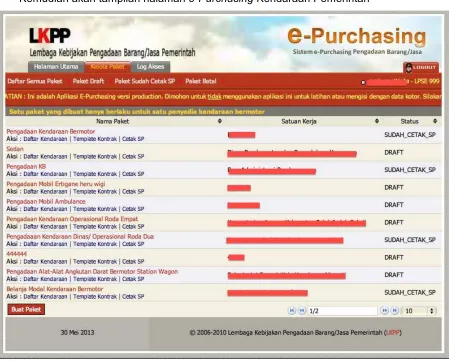
Task: Open the 444444 package link
Action: (x=17, y=254)
